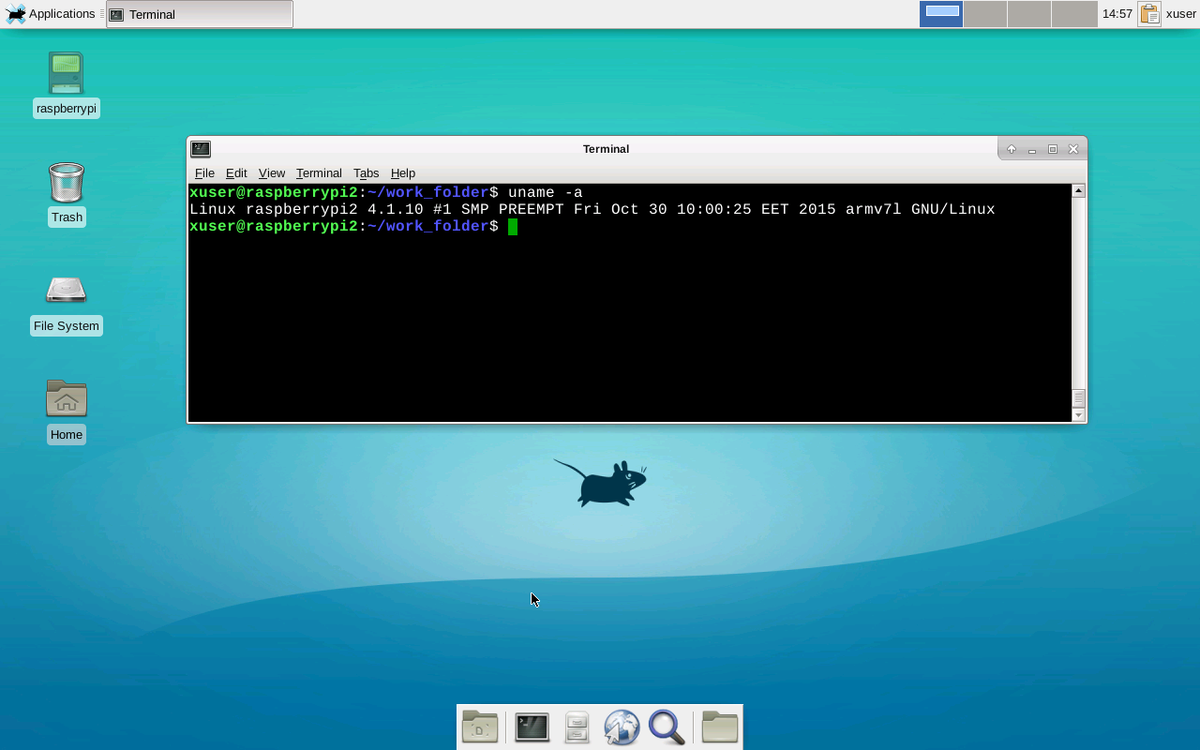
Task: Open the Terminal View menu
Action: click(x=271, y=173)
